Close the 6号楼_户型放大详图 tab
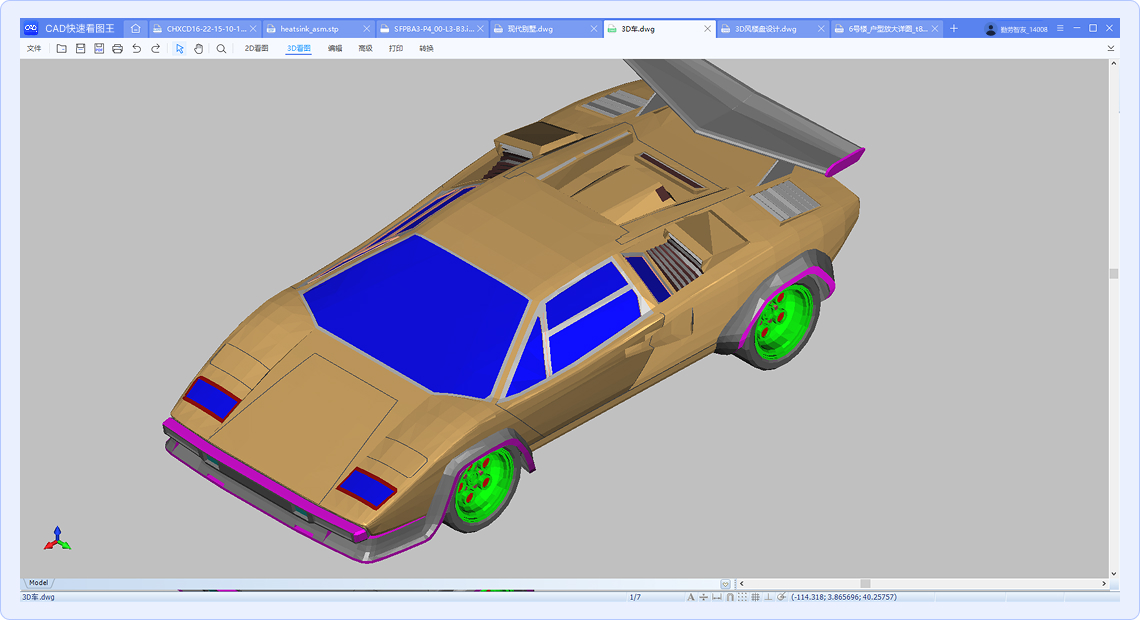The image size is (1140, 620). click(x=935, y=29)
